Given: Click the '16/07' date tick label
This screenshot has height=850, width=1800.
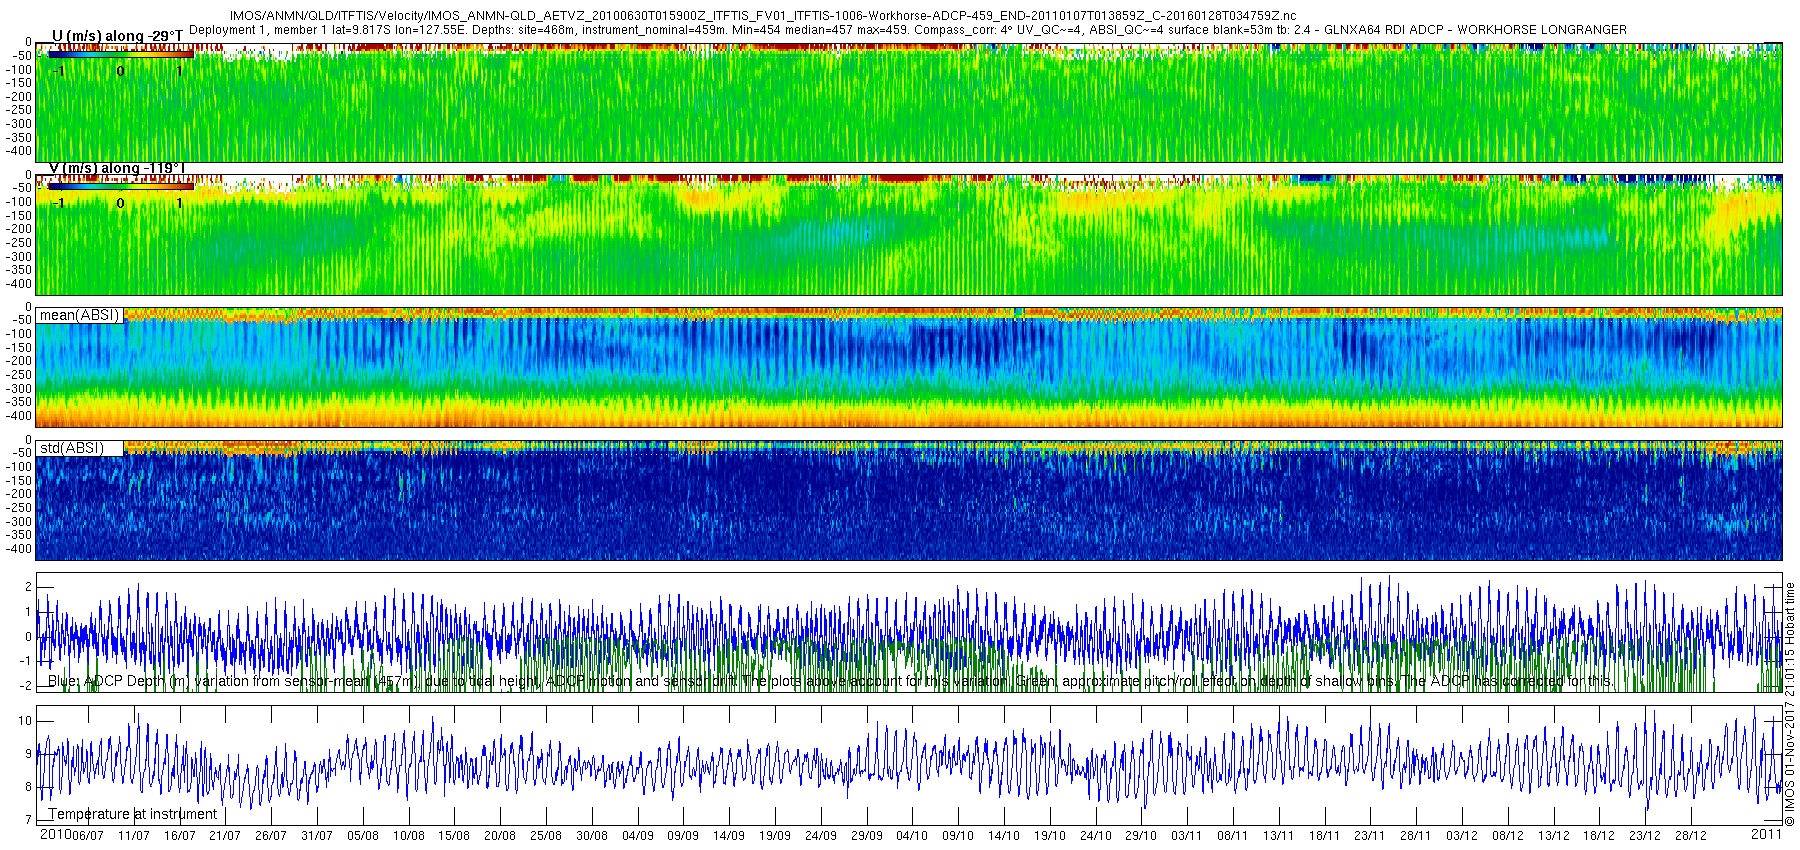Looking at the screenshot, I should [180, 836].
